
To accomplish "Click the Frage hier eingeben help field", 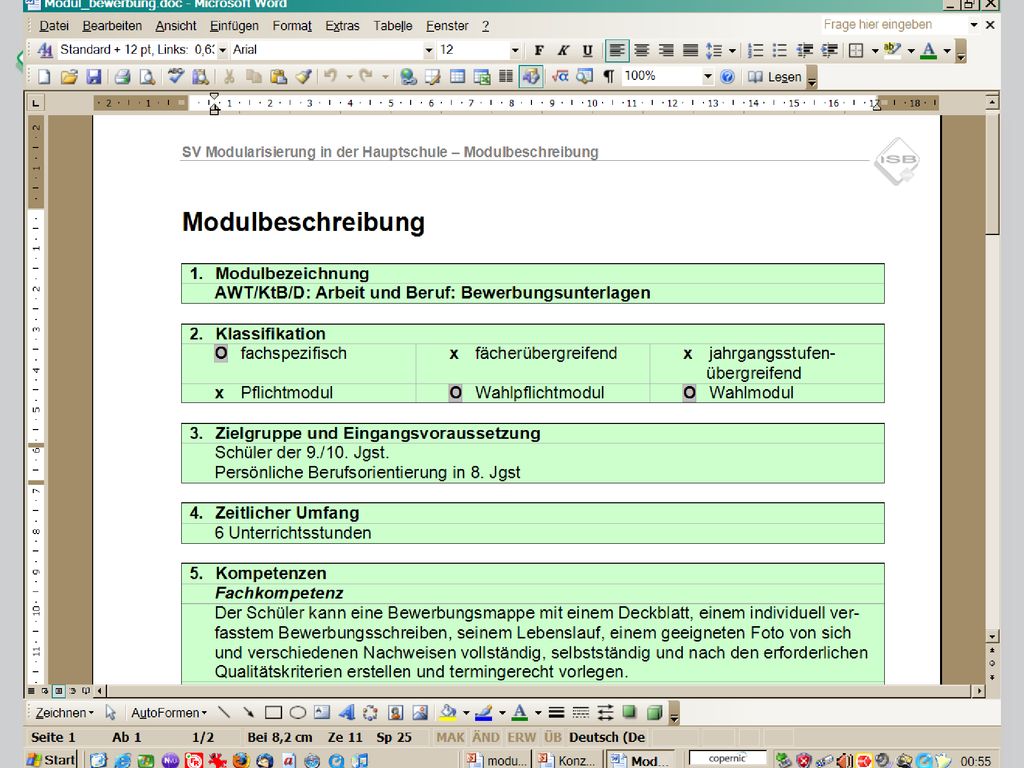I will 894,25.
